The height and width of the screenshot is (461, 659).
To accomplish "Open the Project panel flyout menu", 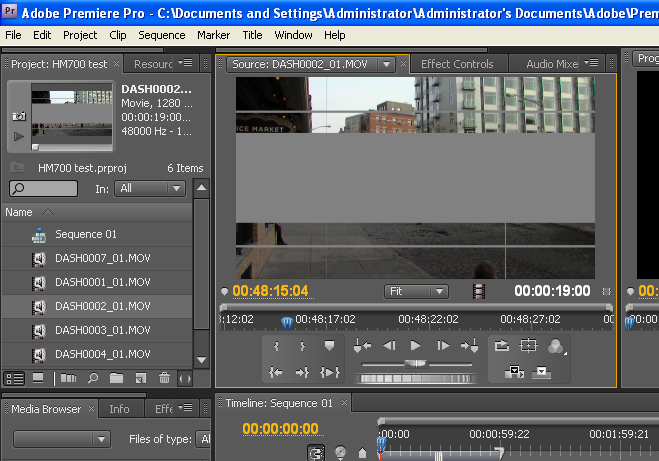I will [x=185, y=63].
